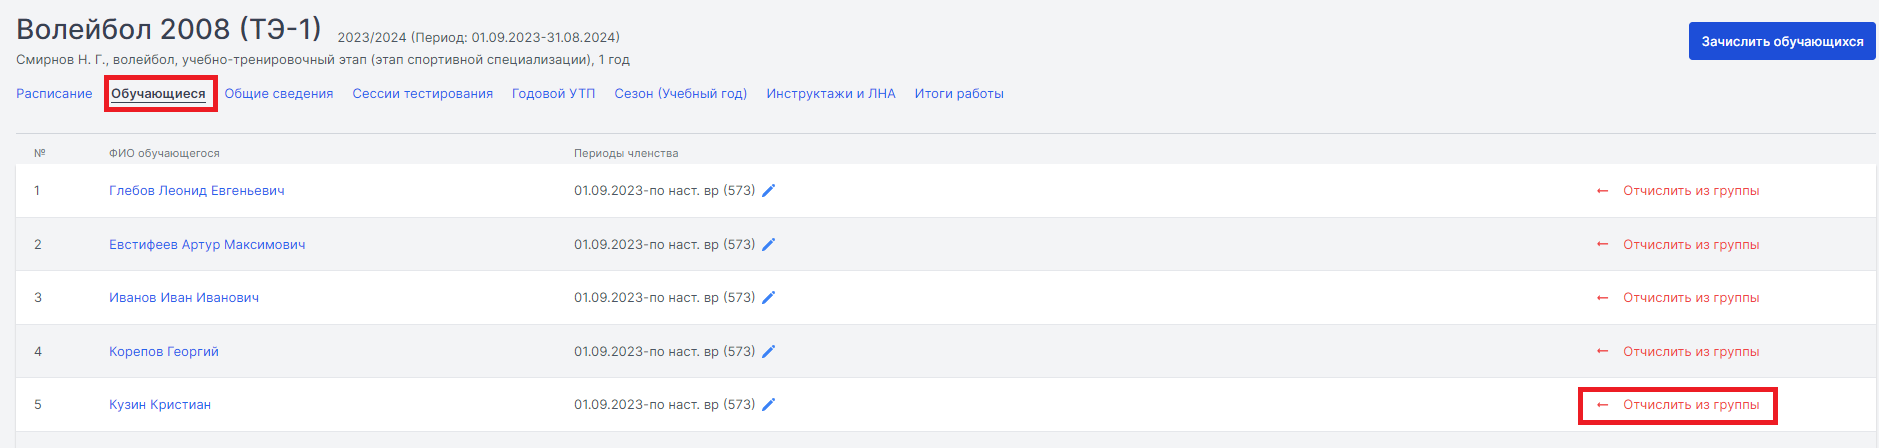Open the Сессии тестирования tab
Image resolution: width=1879 pixels, height=448 pixels.
[422, 94]
